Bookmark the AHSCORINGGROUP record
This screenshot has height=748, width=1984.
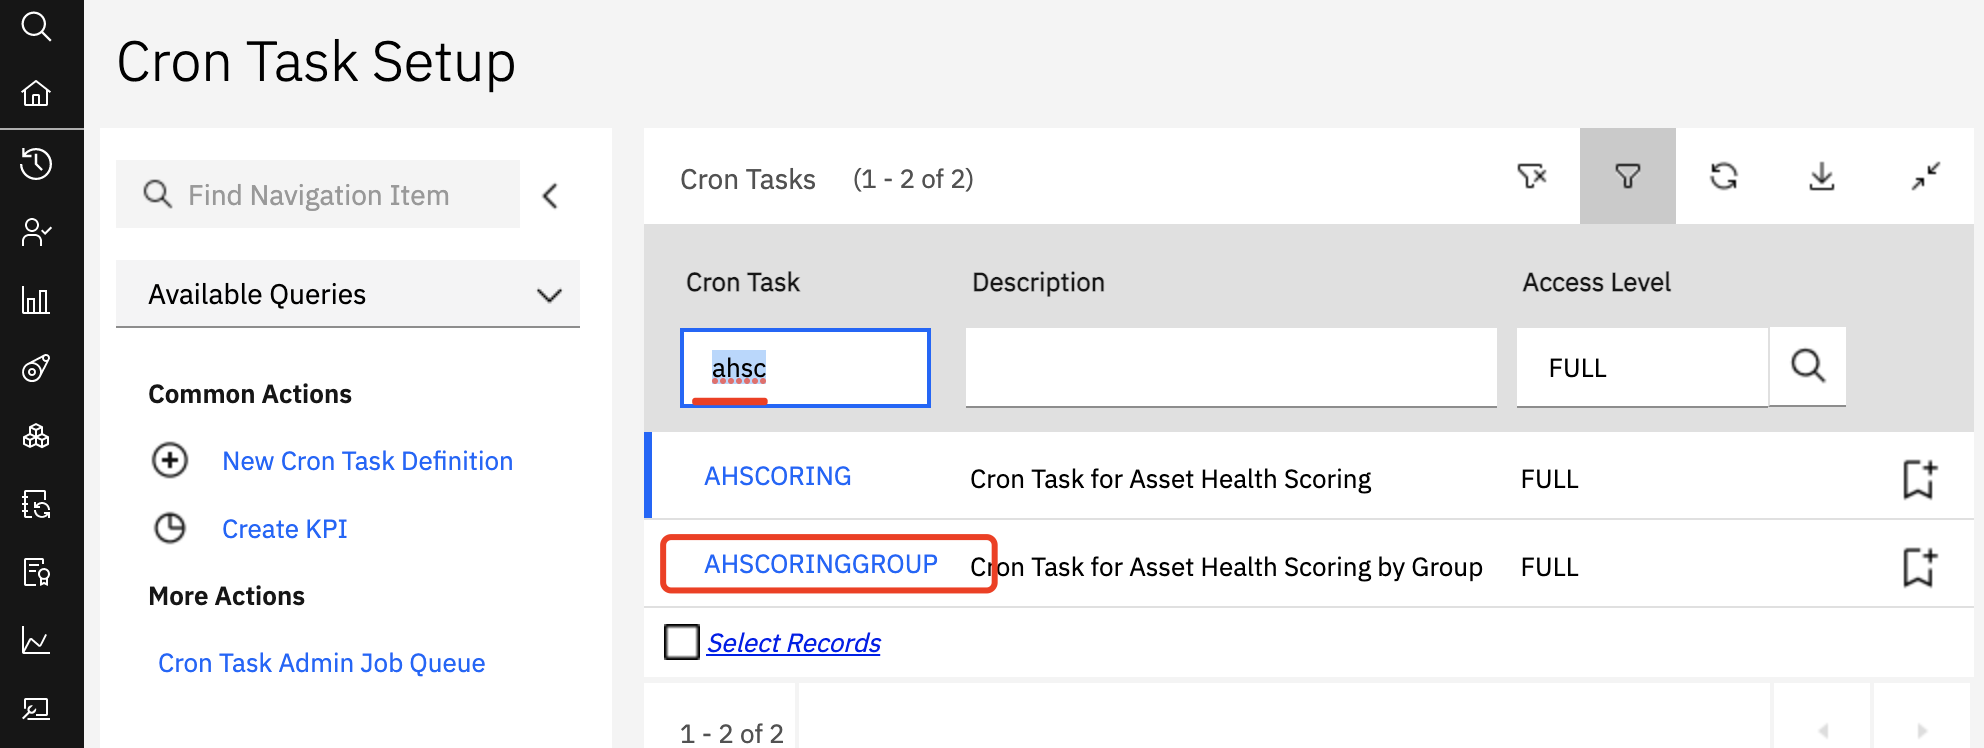click(1920, 567)
